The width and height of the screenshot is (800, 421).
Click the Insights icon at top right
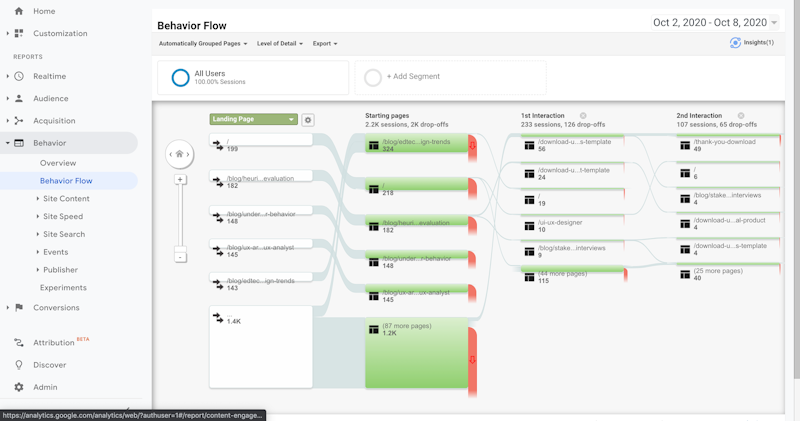[736, 43]
